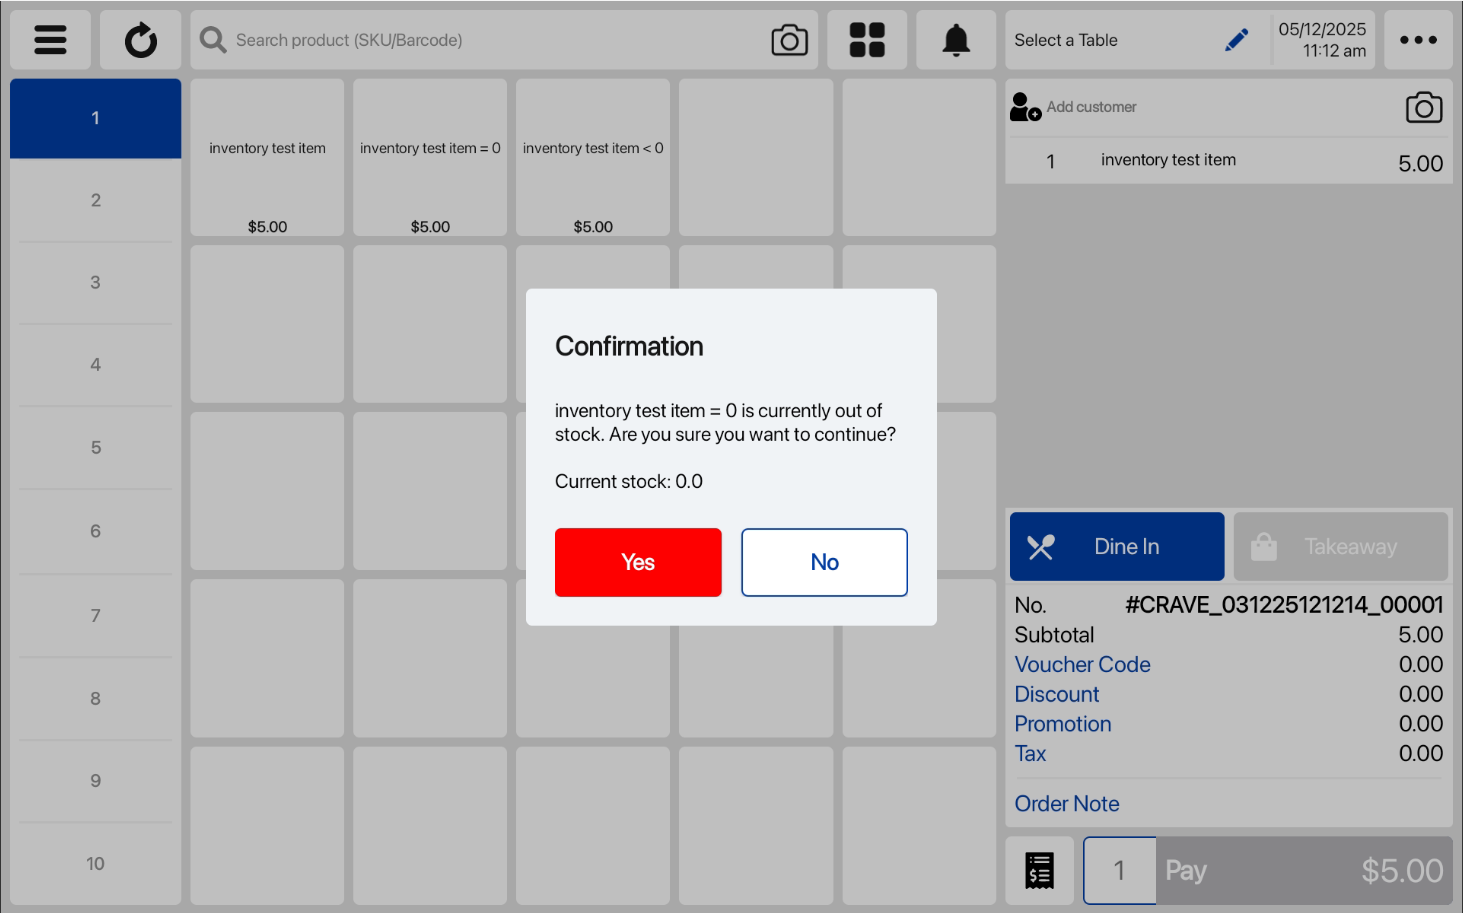Screen dimensions: 1463x913
Task: Select Dine In order type
Action: [x=1116, y=546]
